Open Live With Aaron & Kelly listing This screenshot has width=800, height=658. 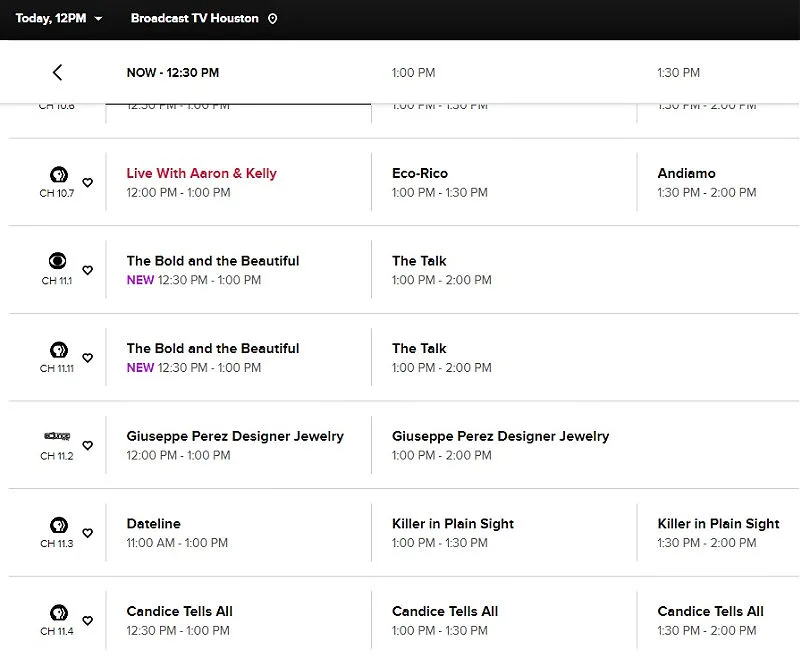coord(201,174)
